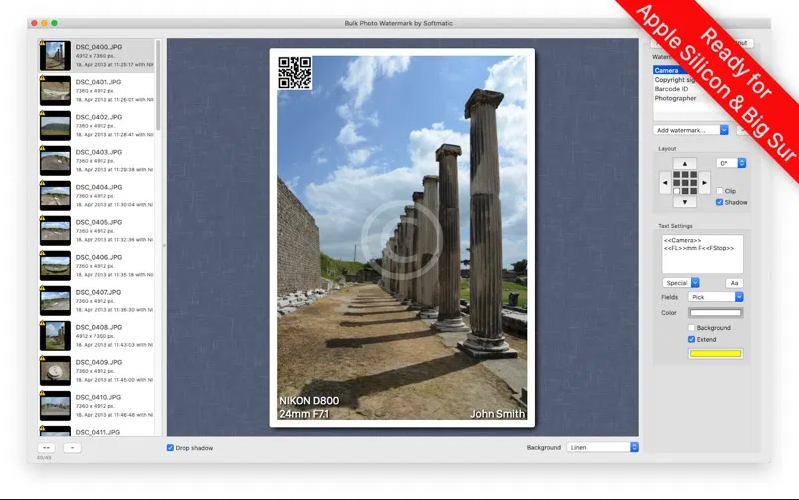This screenshot has height=500, width=799.
Task: Enable the Clip checkbox
Action: (x=720, y=190)
